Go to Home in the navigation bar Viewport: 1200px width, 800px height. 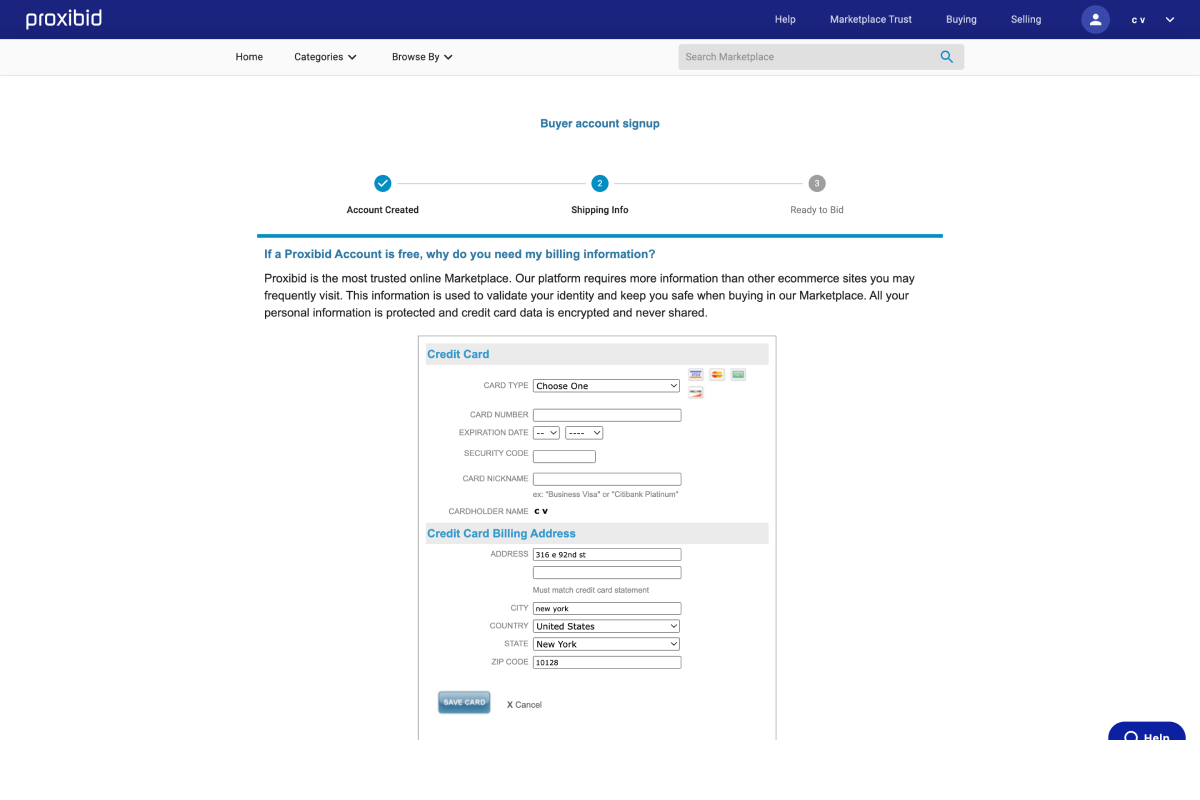[x=249, y=57]
